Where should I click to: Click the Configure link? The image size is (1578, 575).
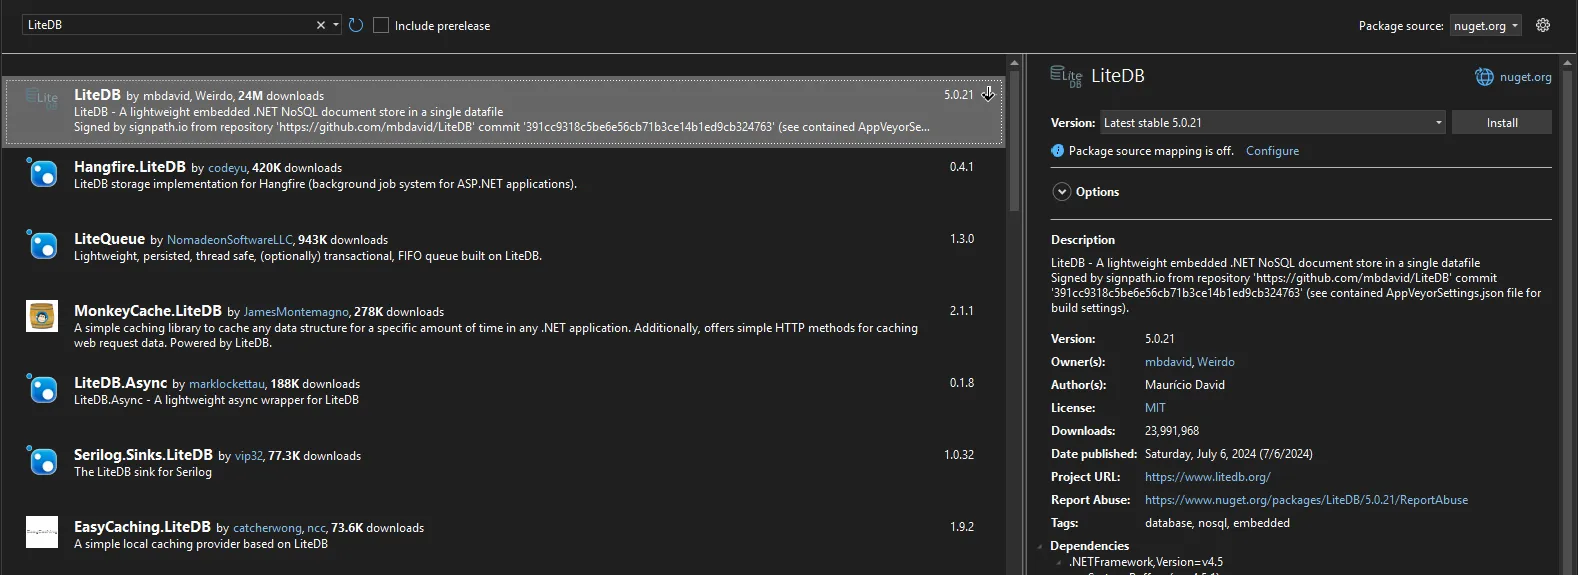pyautogui.click(x=1272, y=151)
